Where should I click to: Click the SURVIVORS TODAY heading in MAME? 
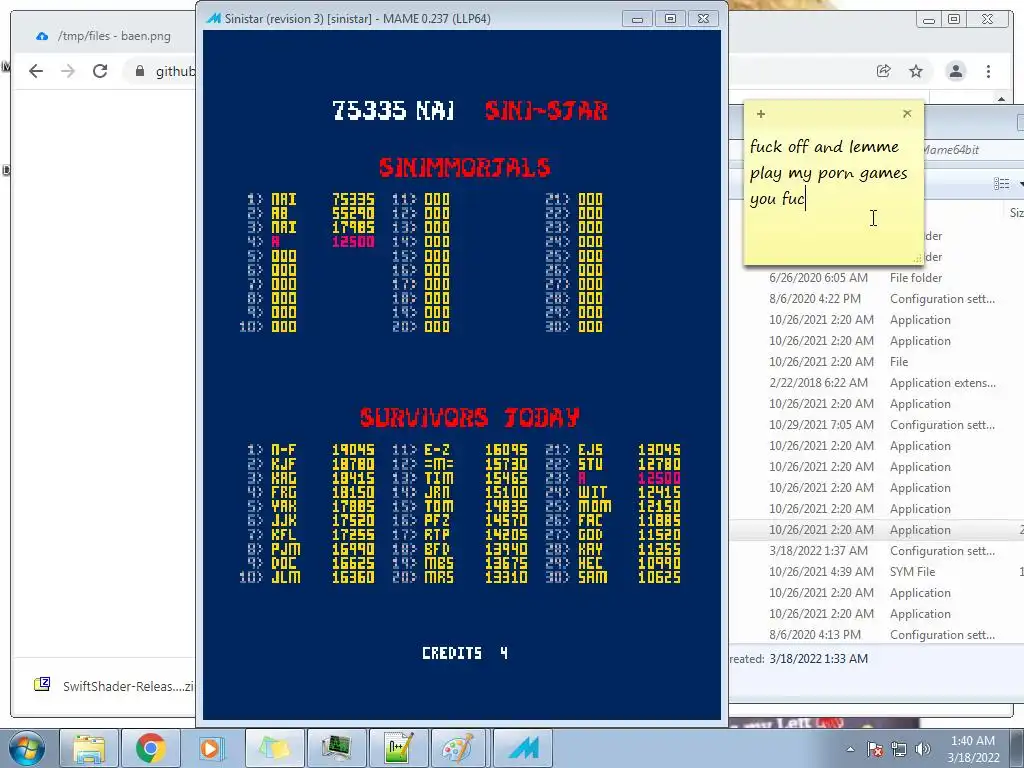tap(470, 417)
